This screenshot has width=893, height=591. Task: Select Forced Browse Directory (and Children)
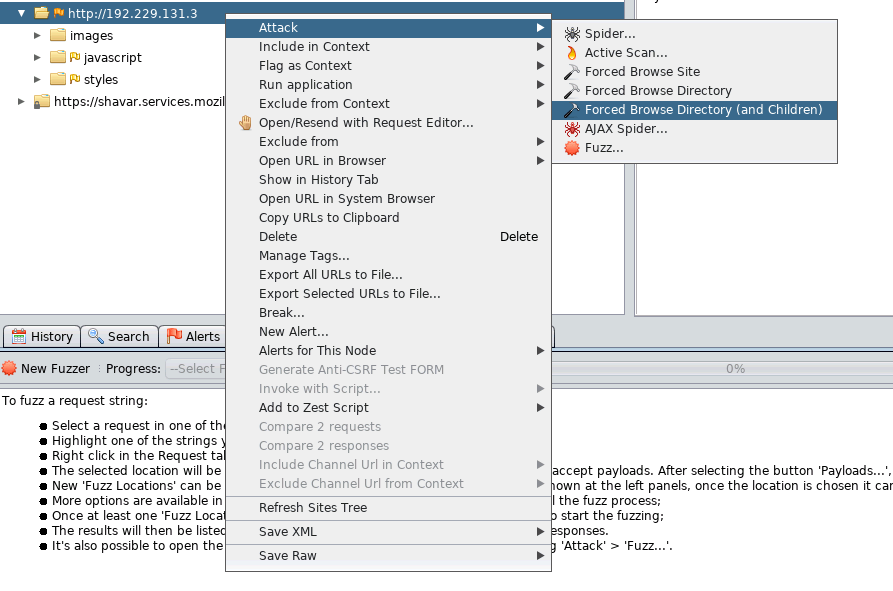(x=703, y=110)
